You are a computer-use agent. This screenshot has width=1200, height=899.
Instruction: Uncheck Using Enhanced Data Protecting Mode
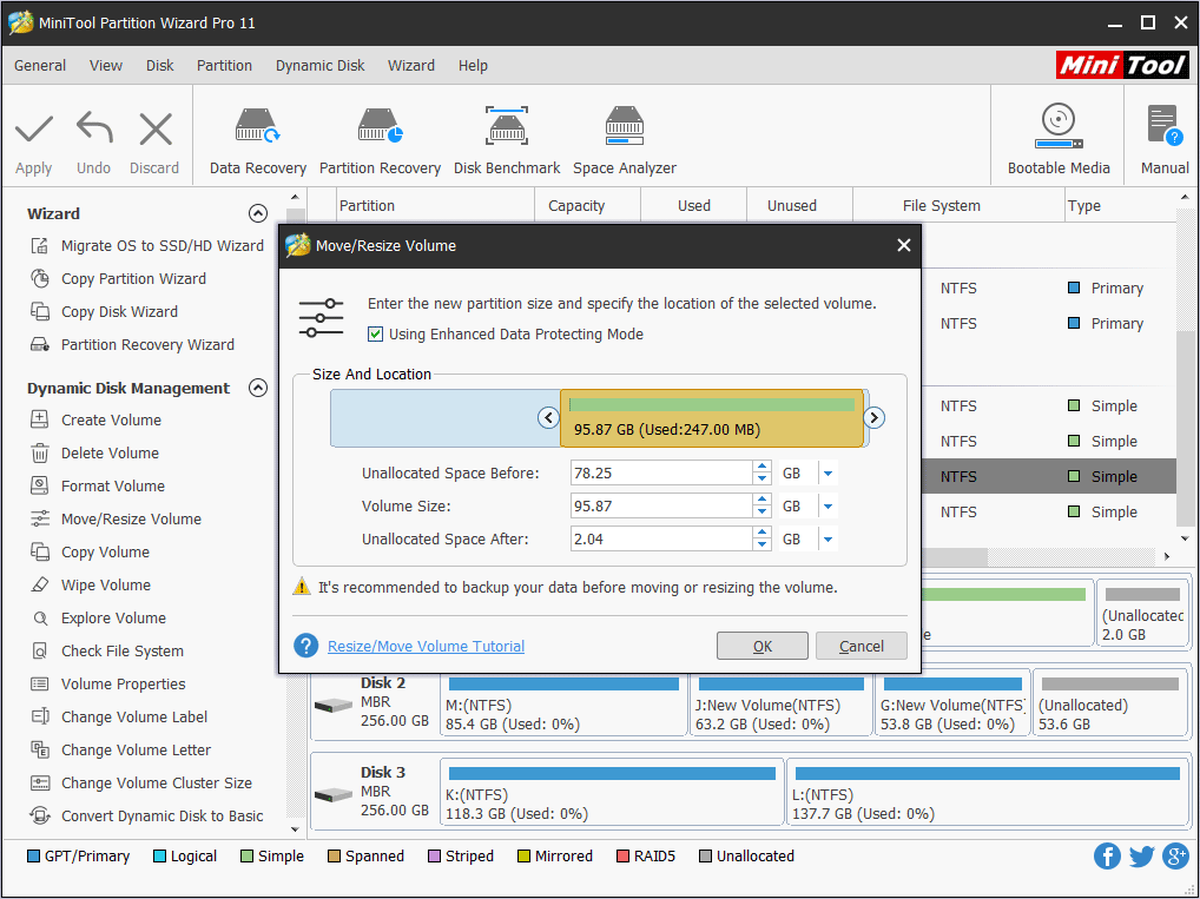pyautogui.click(x=376, y=334)
